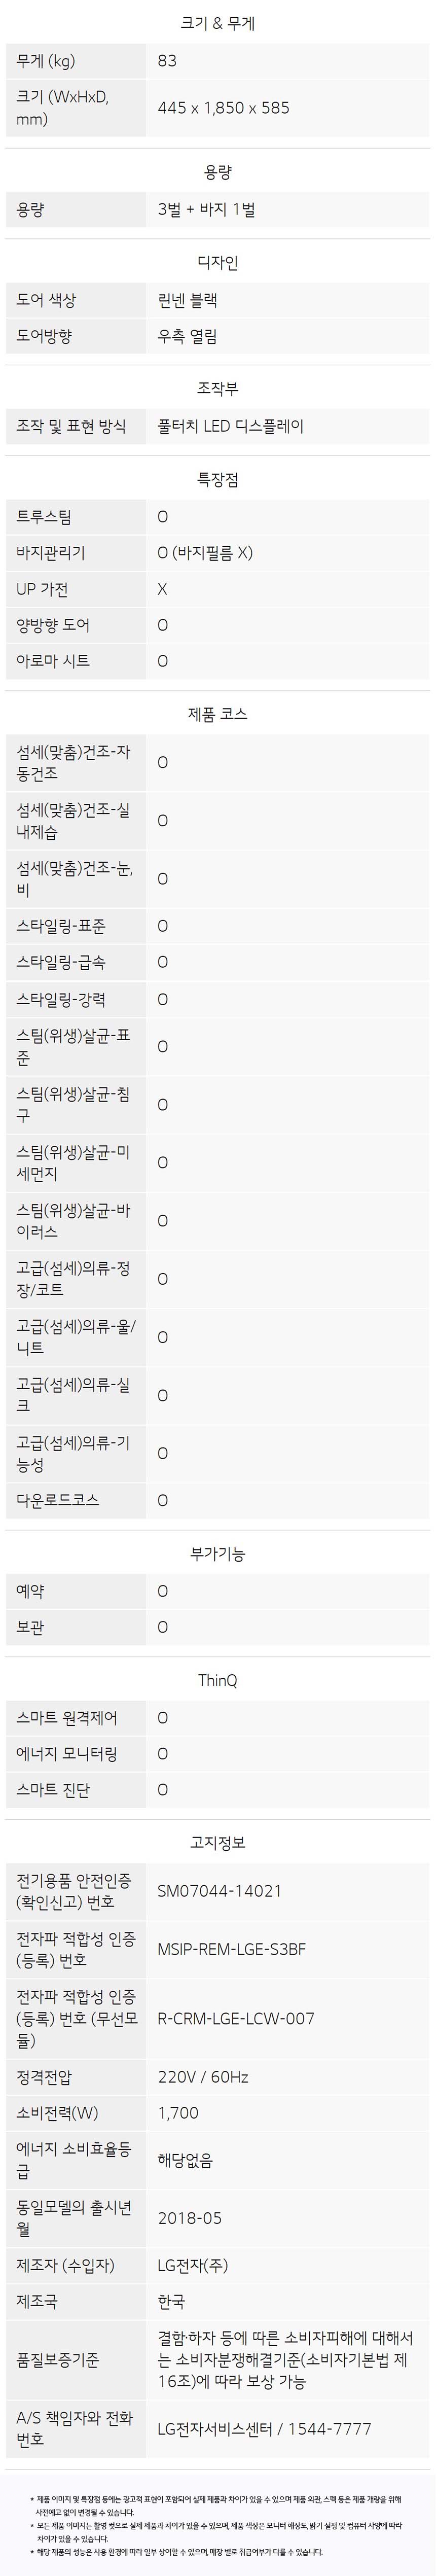Image resolution: width=436 pixels, height=2576 pixels.
Task: Click the X value for UP 가전
Action: tap(163, 589)
